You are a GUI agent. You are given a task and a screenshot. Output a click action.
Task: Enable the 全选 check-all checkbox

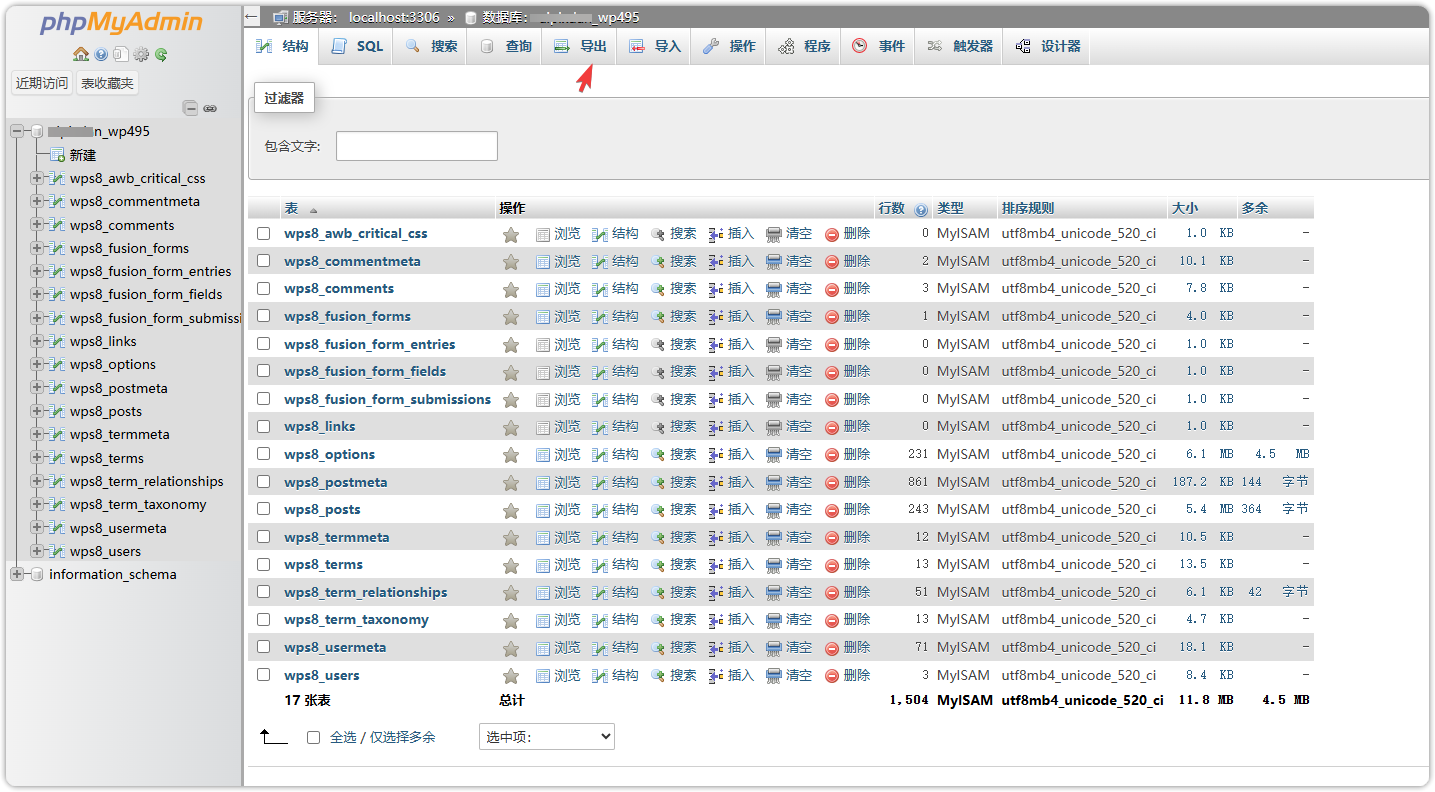pos(313,737)
